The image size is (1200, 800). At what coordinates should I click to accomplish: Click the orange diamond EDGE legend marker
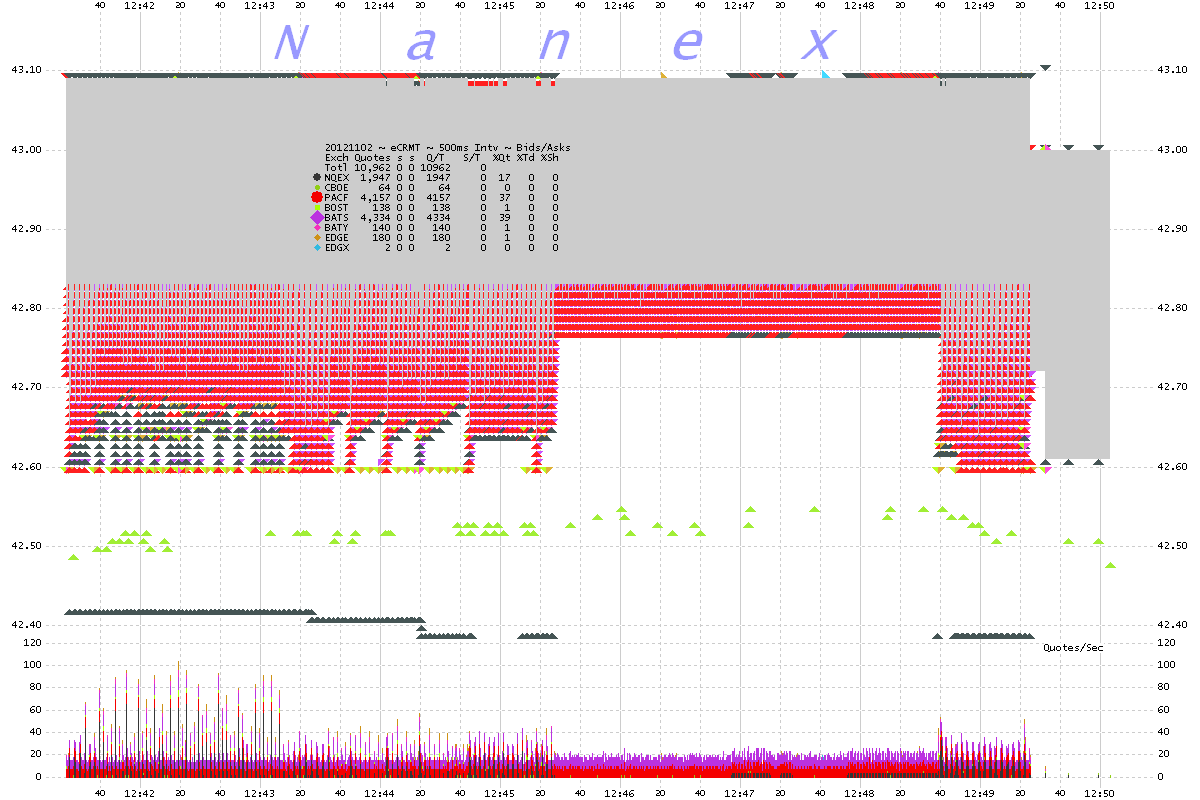(317, 237)
